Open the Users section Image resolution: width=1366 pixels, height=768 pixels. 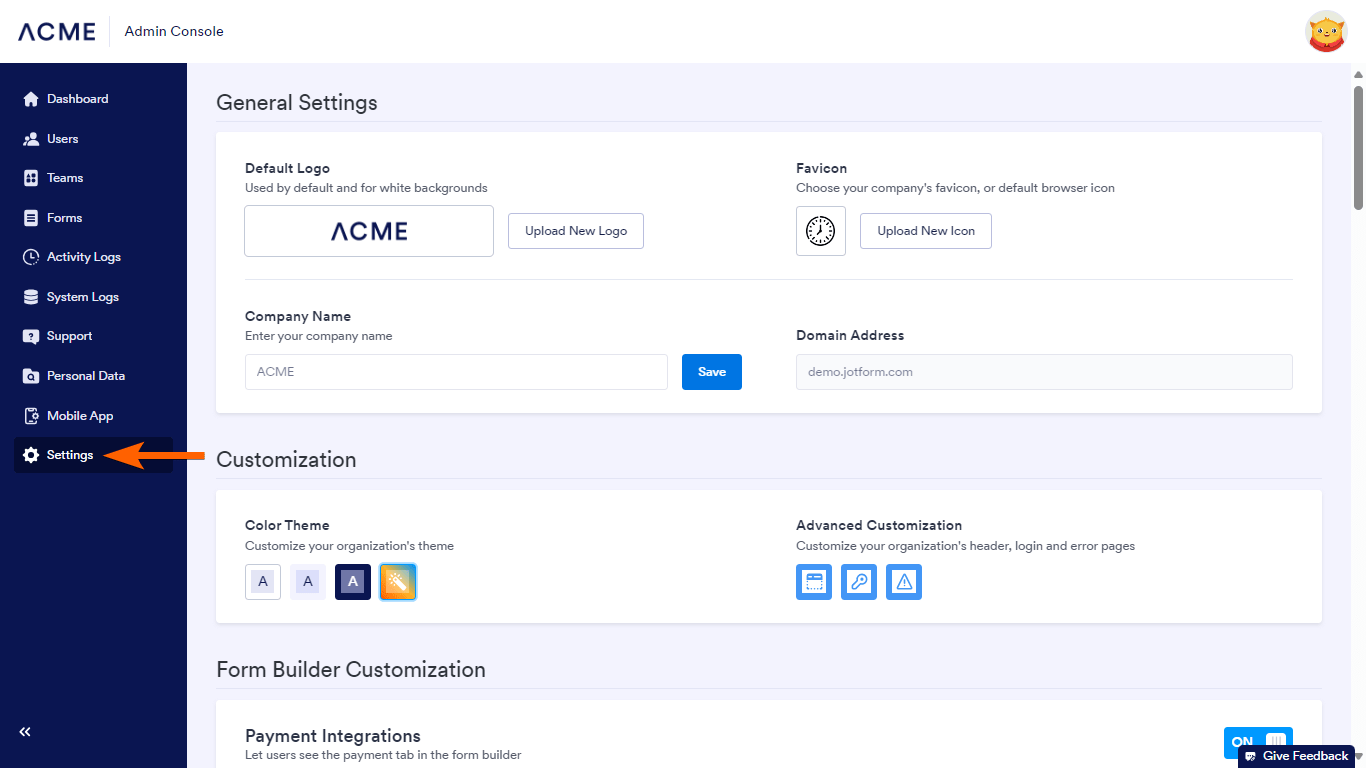pos(62,139)
